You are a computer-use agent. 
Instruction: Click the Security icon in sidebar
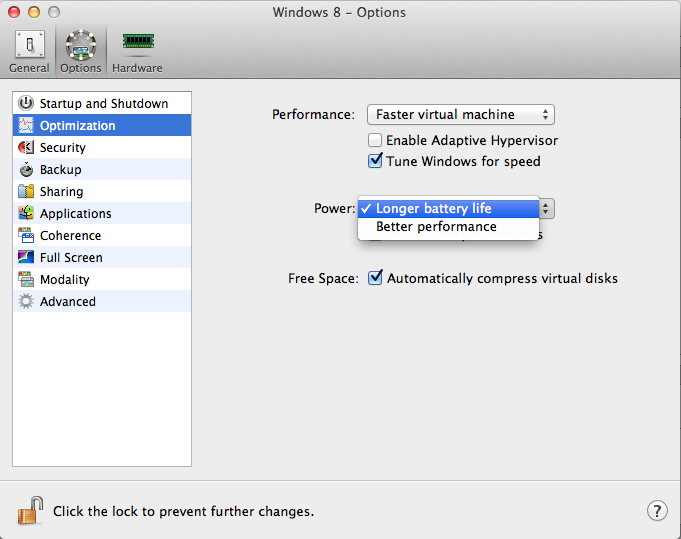(x=26, y=148)
